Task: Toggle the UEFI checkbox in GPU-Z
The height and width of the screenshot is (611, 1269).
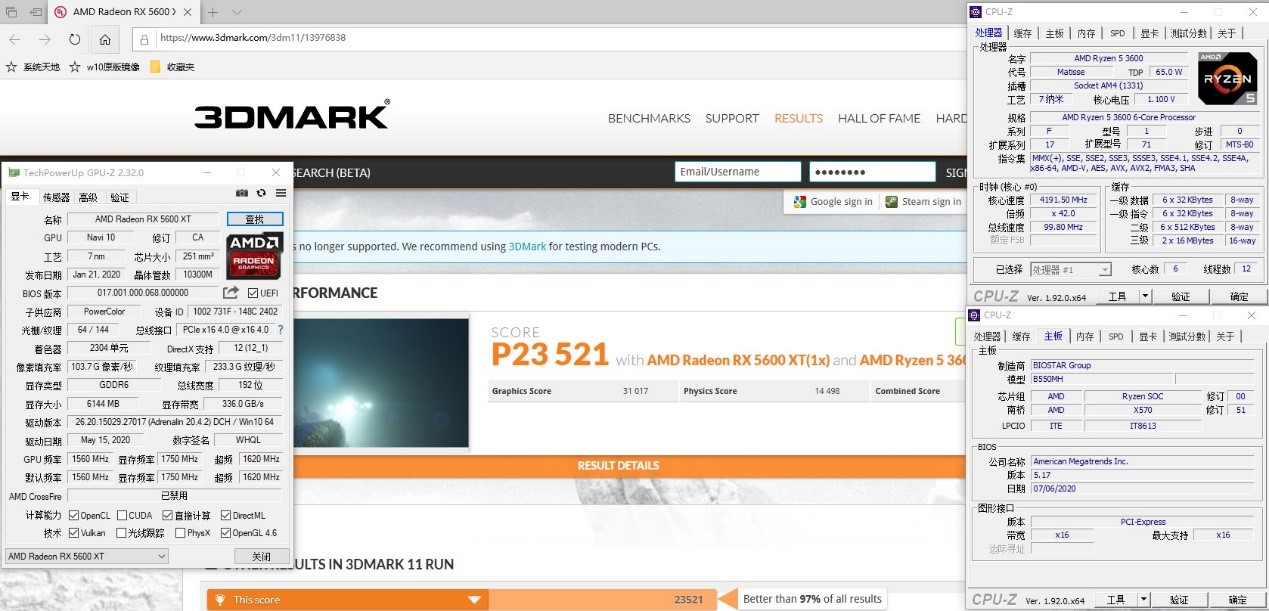Action: (252, 293)
